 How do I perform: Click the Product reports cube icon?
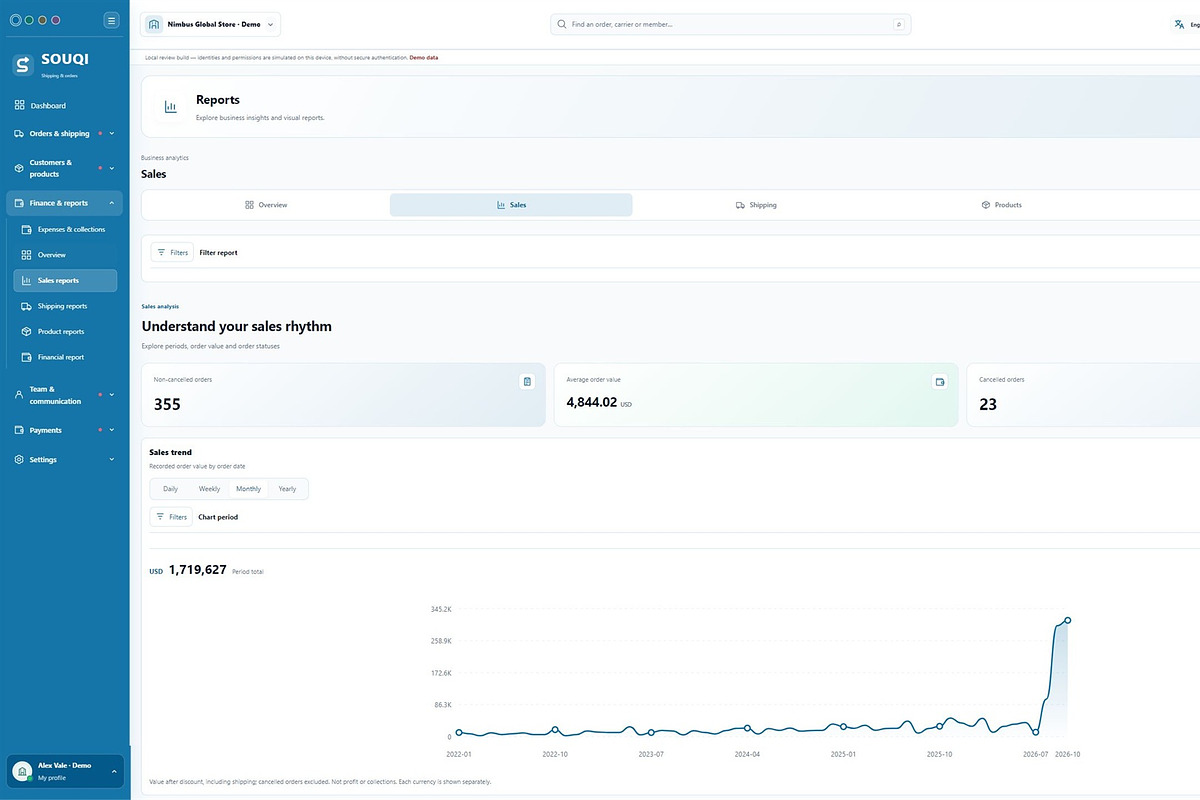[x=27, y=331]
